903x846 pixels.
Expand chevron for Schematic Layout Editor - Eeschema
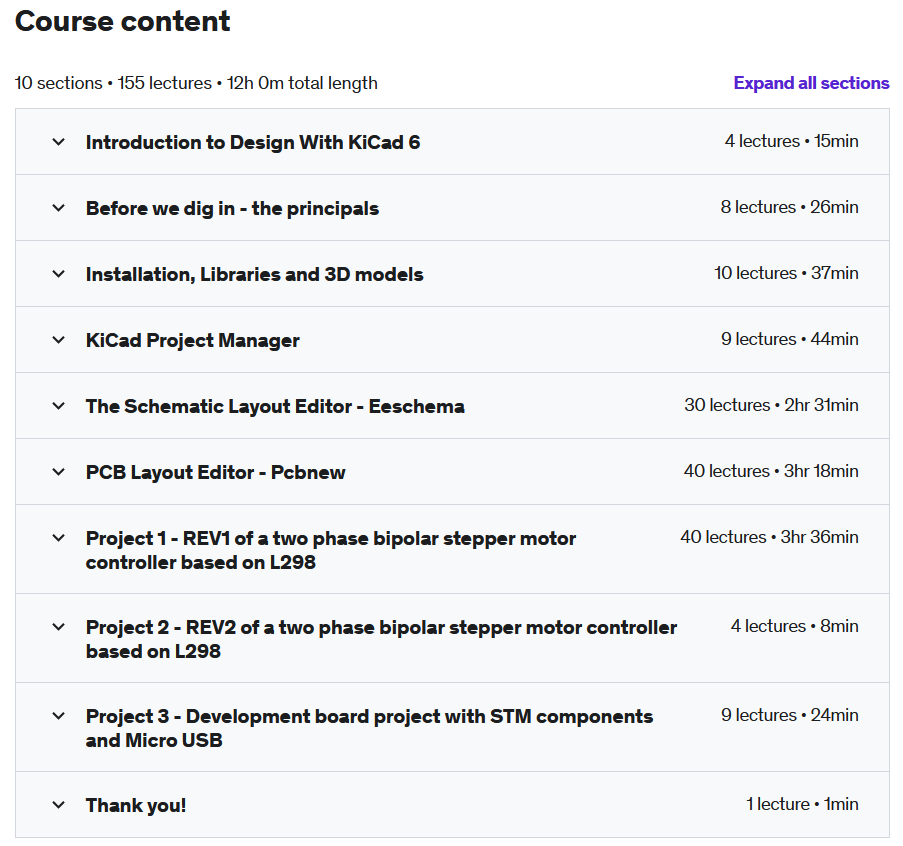click(x=58, y=406)
